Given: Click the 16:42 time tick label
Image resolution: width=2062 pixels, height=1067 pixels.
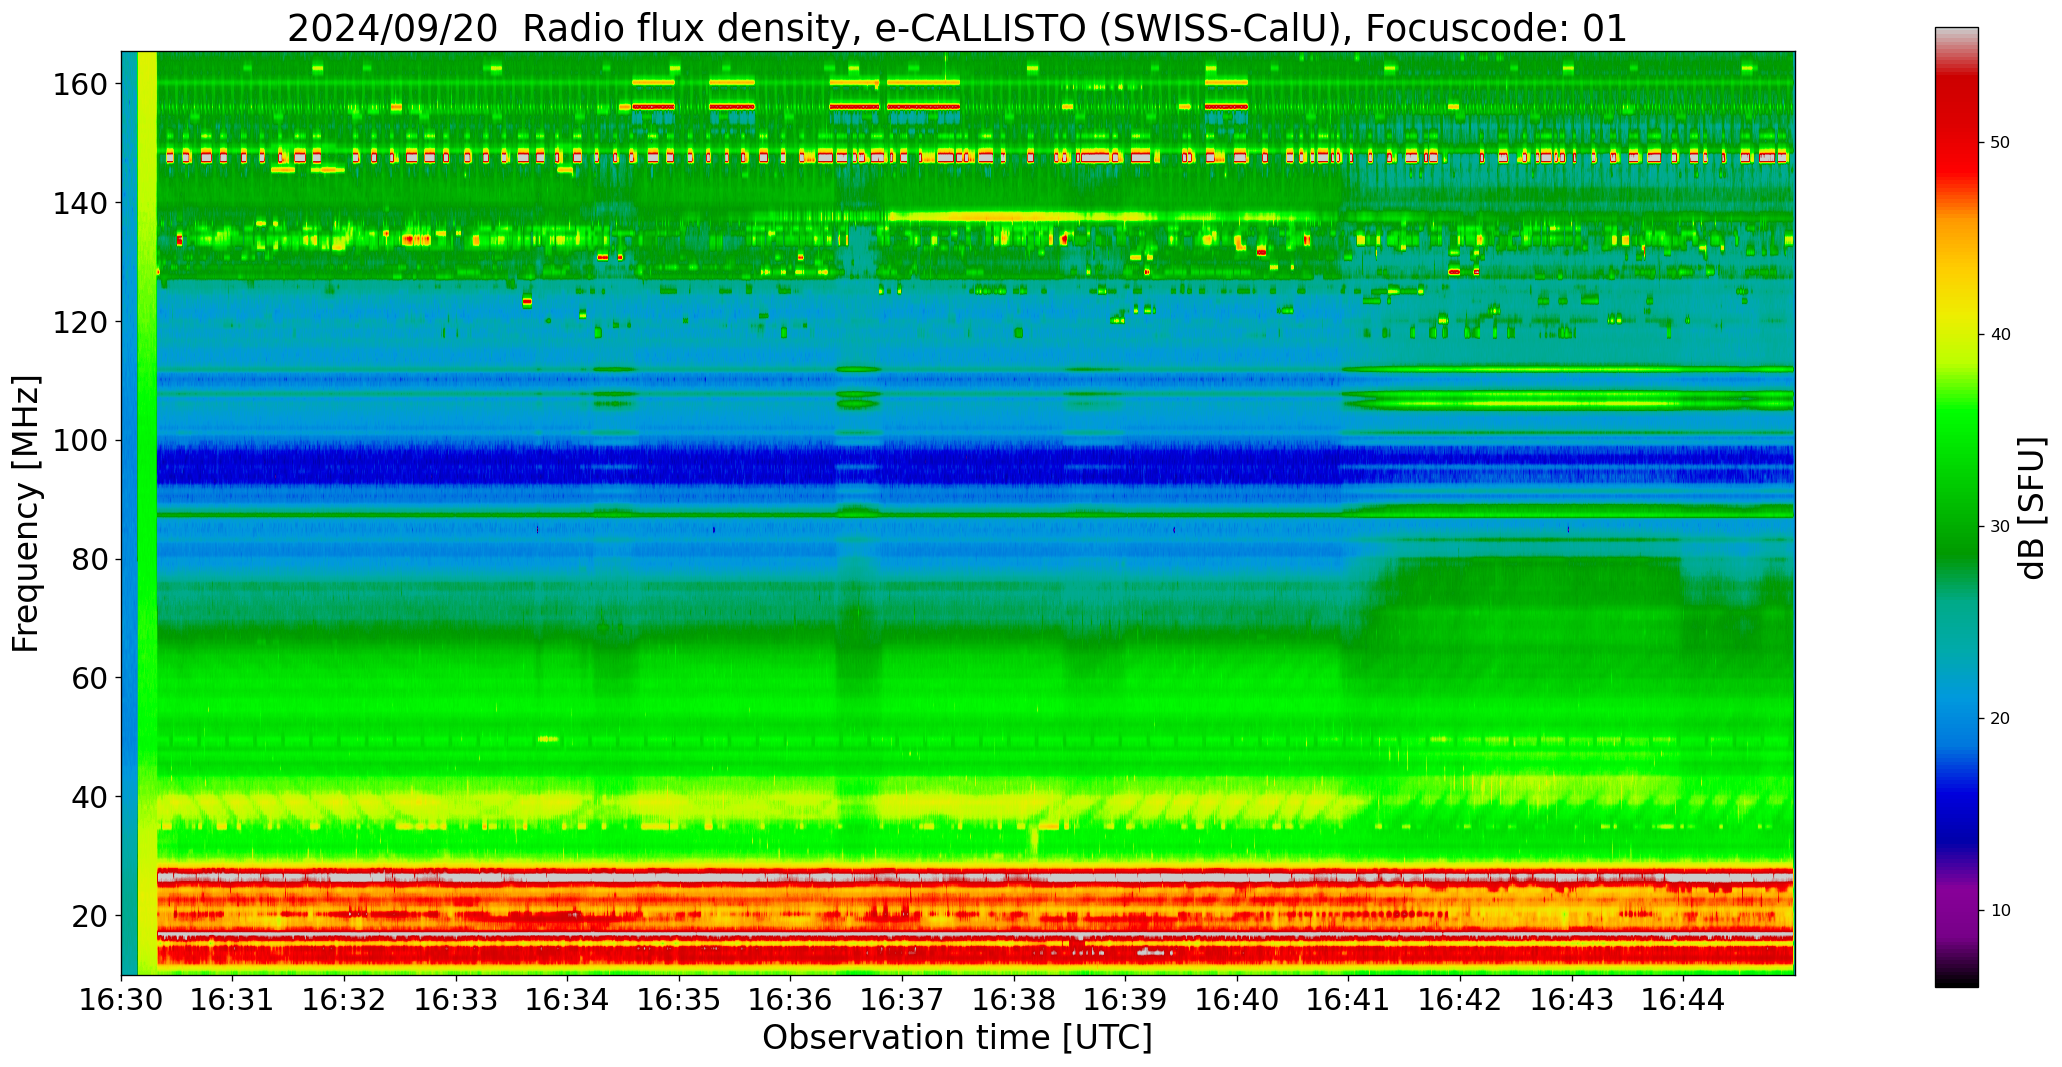Looking at the screenshot, I should point(1460,999).
